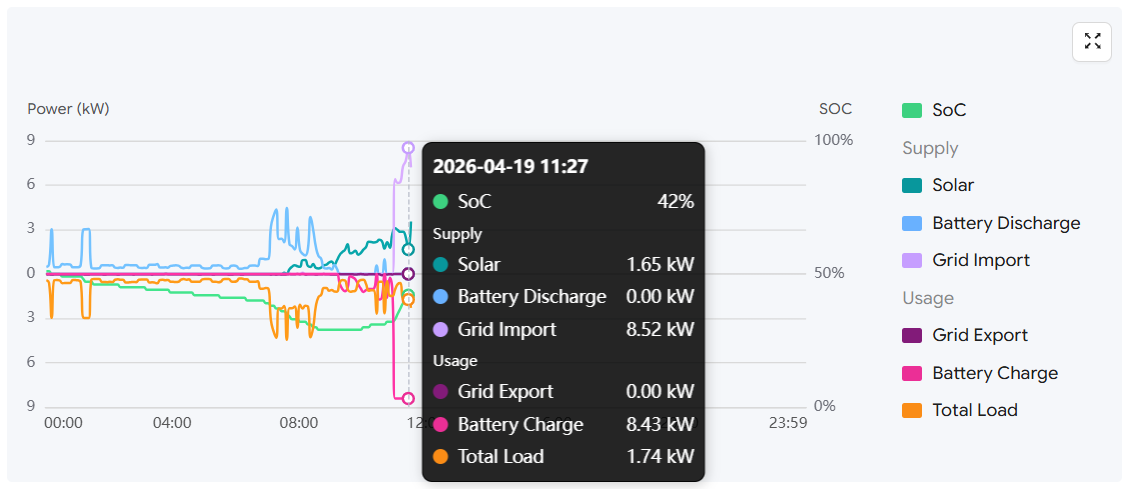
Task: Toggle Battery Charge legend label text
Action: [995, 373]
